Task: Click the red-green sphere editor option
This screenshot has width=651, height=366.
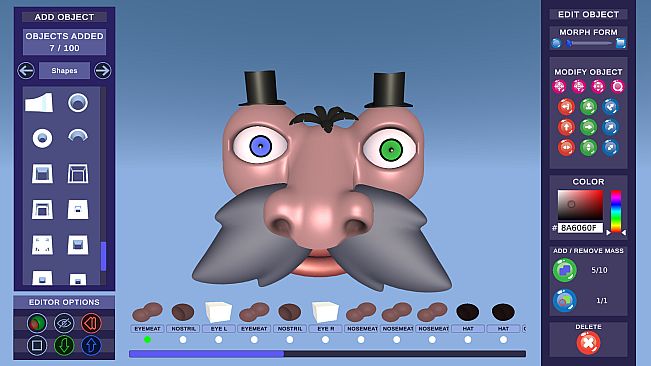Action: pyautogui.click(x=37, y=323)
